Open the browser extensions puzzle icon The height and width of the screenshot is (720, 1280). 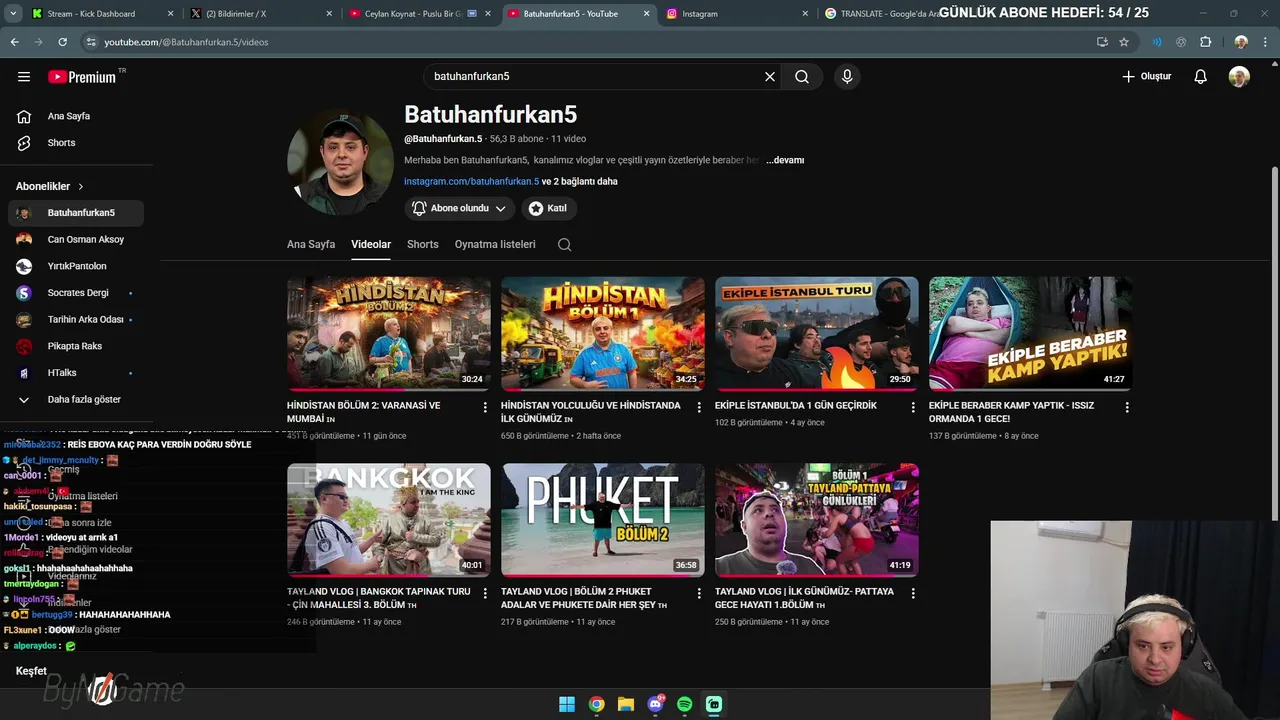click(1205, 42)
